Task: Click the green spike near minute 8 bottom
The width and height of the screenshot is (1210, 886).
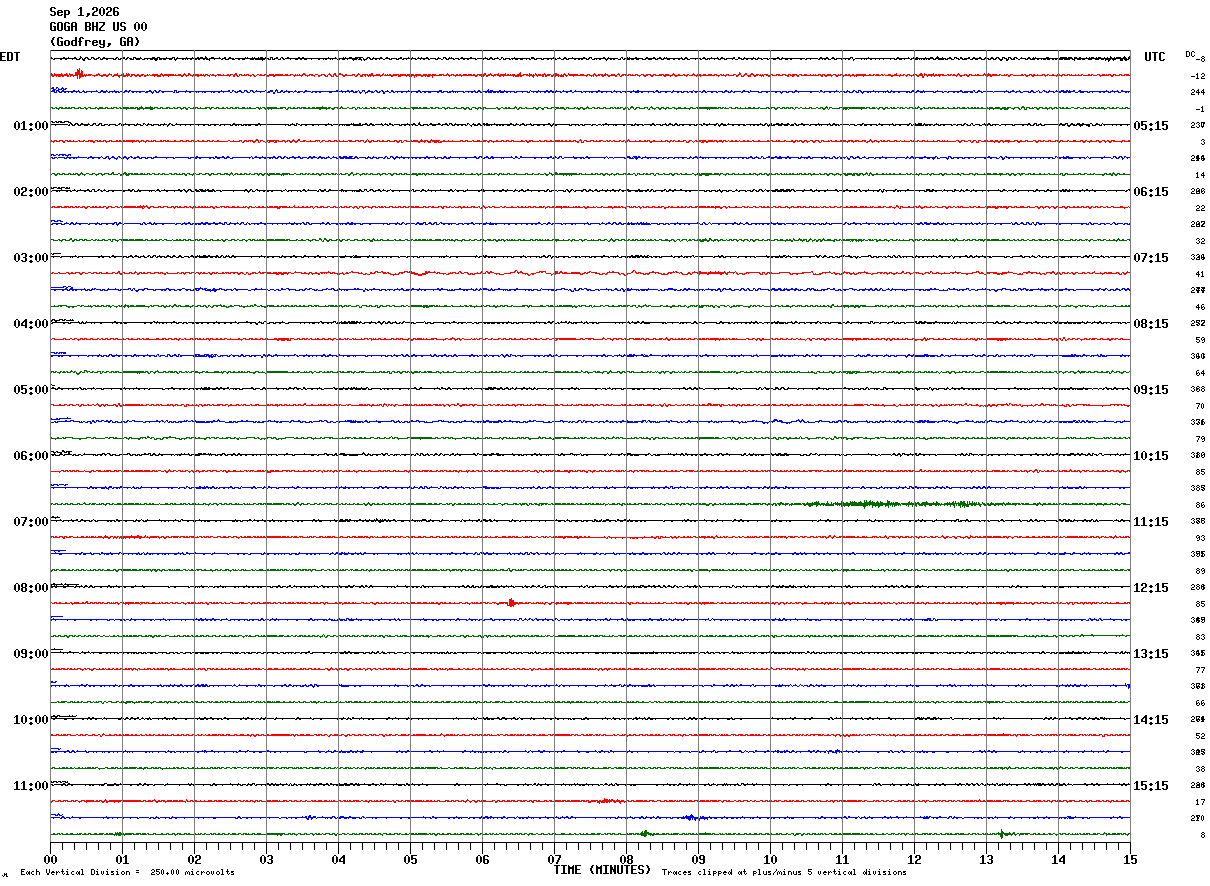Action: coord(645,832)
